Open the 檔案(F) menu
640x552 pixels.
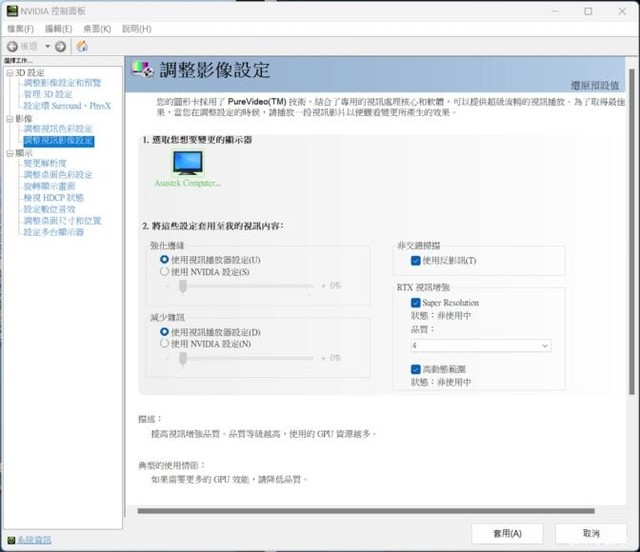(x=20, y=29)
